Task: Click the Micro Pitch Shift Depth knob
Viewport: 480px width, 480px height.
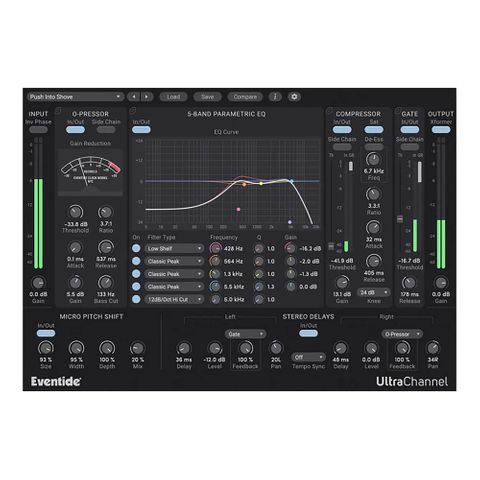Action: click(107, 348)
